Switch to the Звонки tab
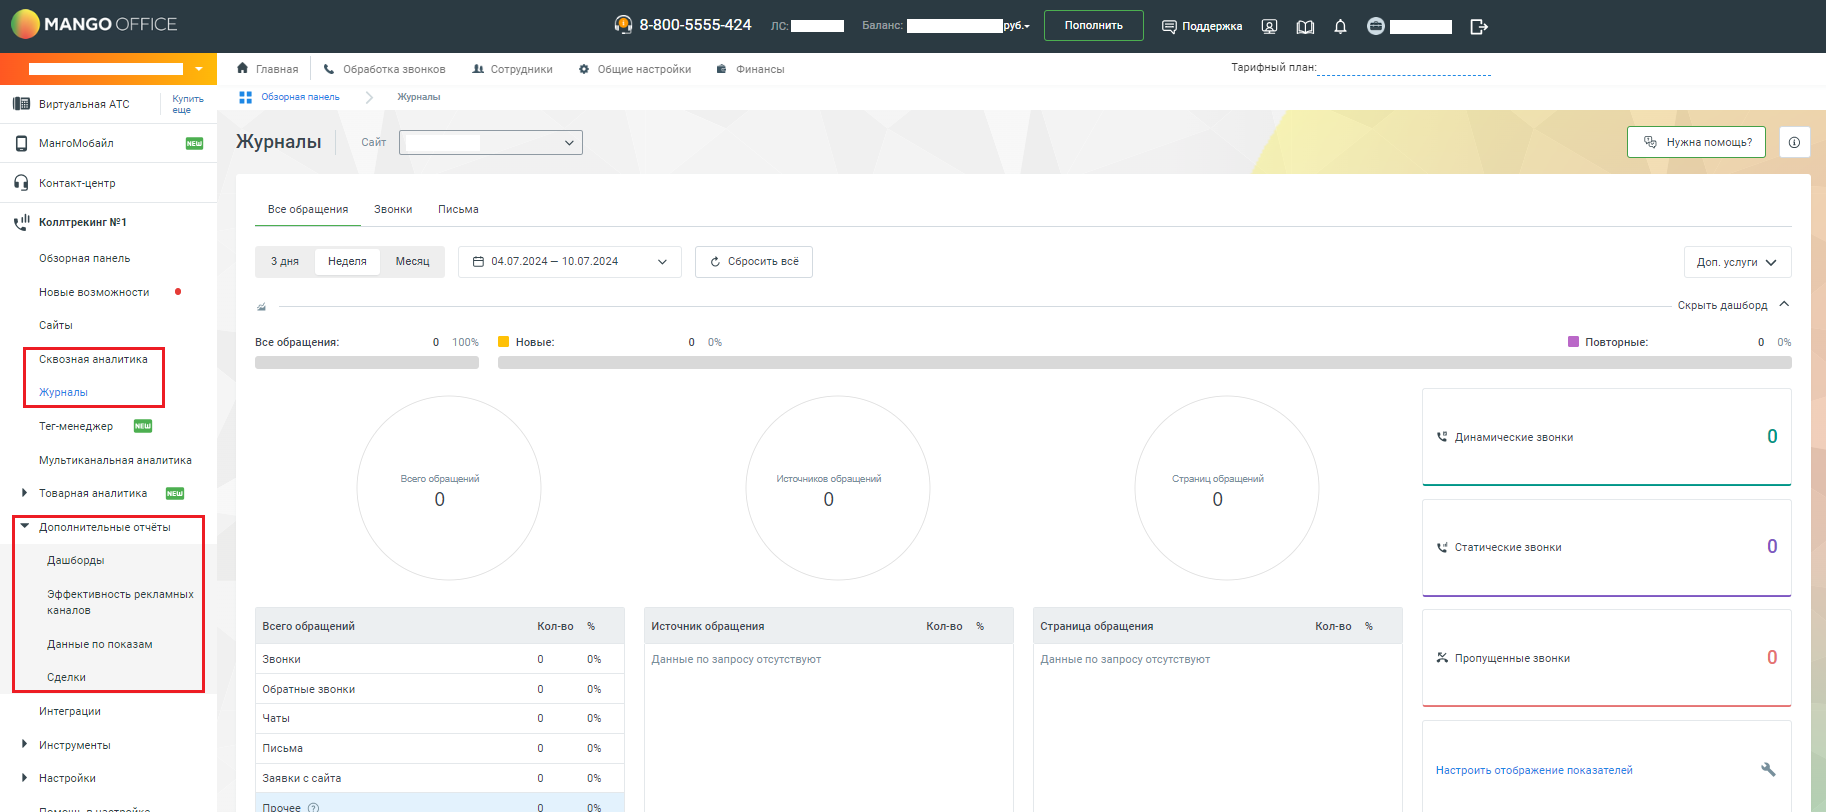Viewport: 1826px width, 812px height. (x=393, y=209)
